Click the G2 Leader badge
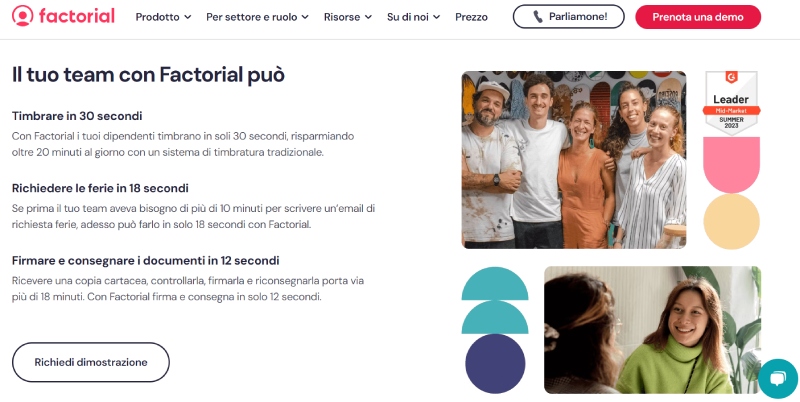The height and width of the screenshot is (402, 800). point(731,103)
